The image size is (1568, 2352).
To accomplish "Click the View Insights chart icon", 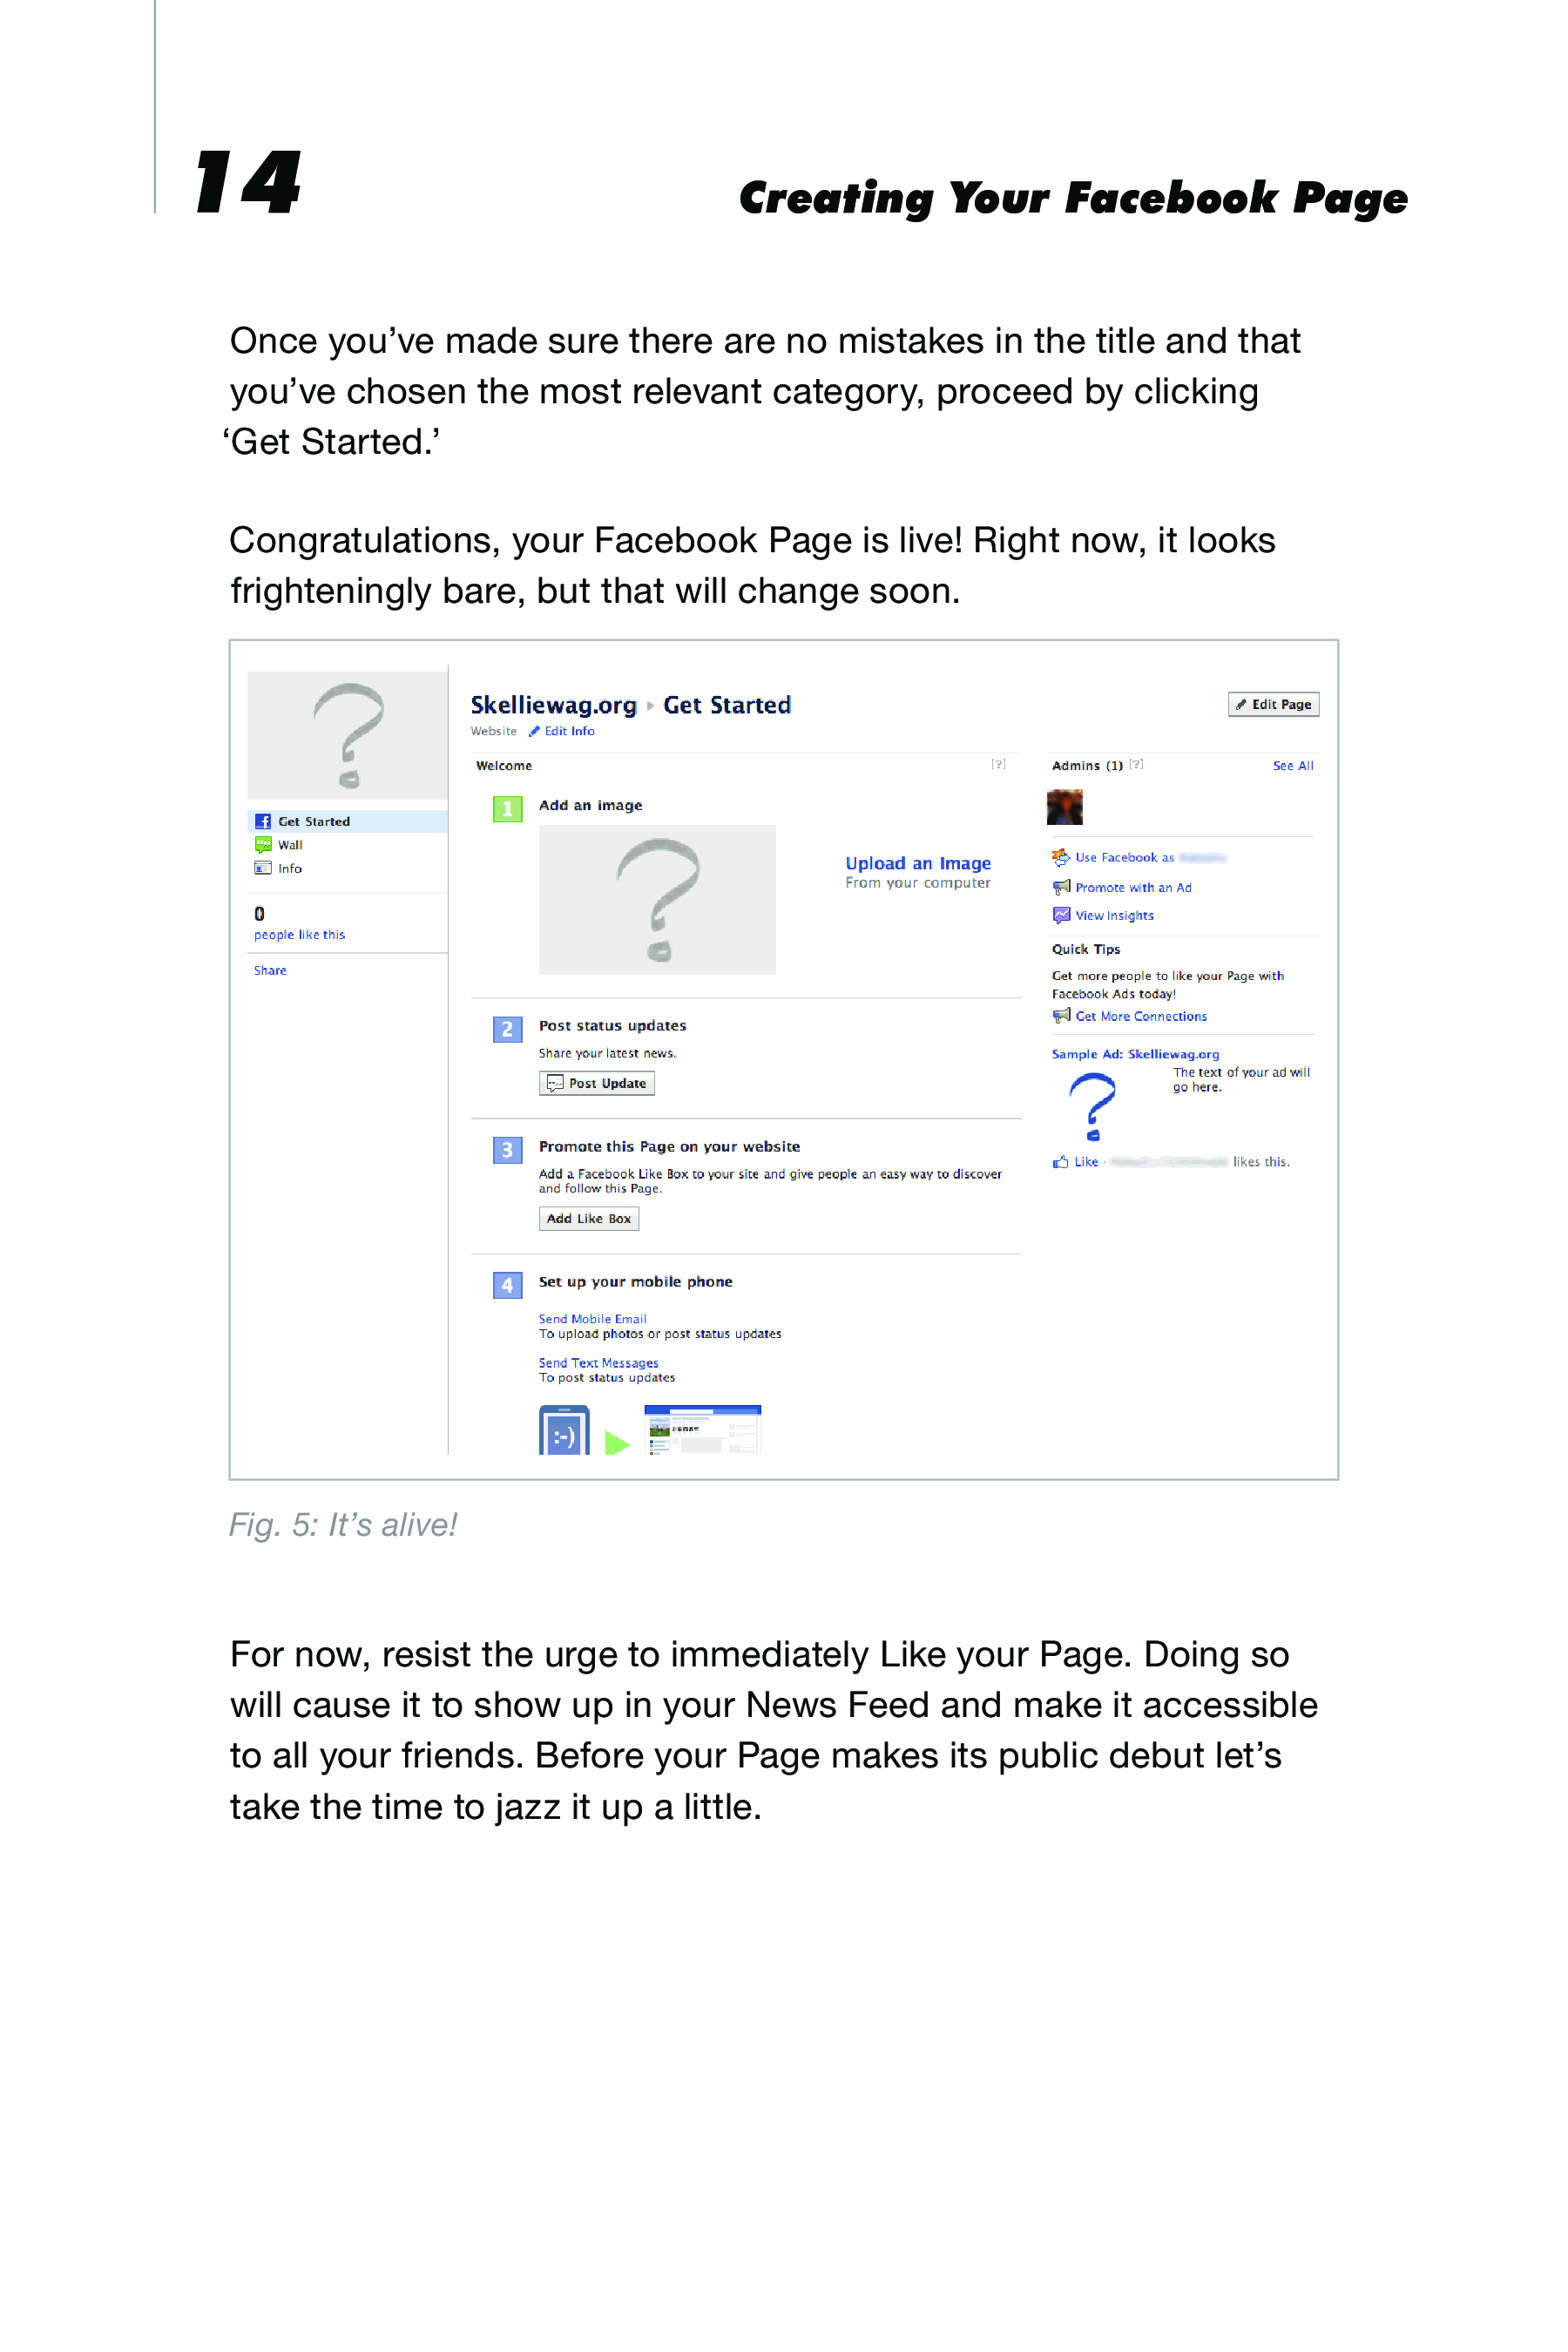I will click(x=1061, y=915).
